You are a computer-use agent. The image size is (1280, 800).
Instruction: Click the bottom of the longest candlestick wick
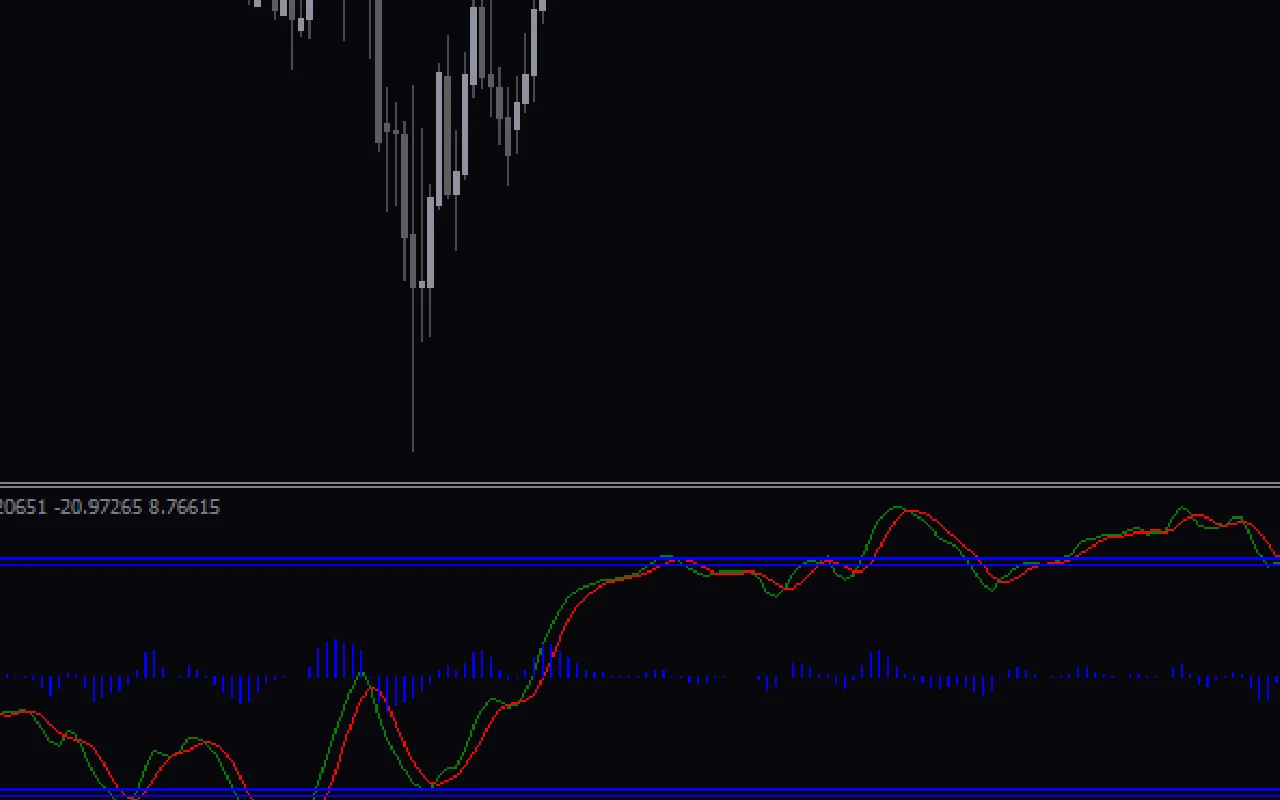(413, 449)
